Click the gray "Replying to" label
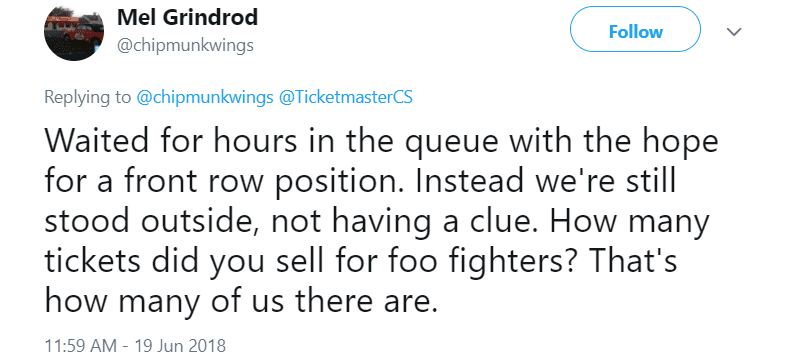 click(88, 97)
